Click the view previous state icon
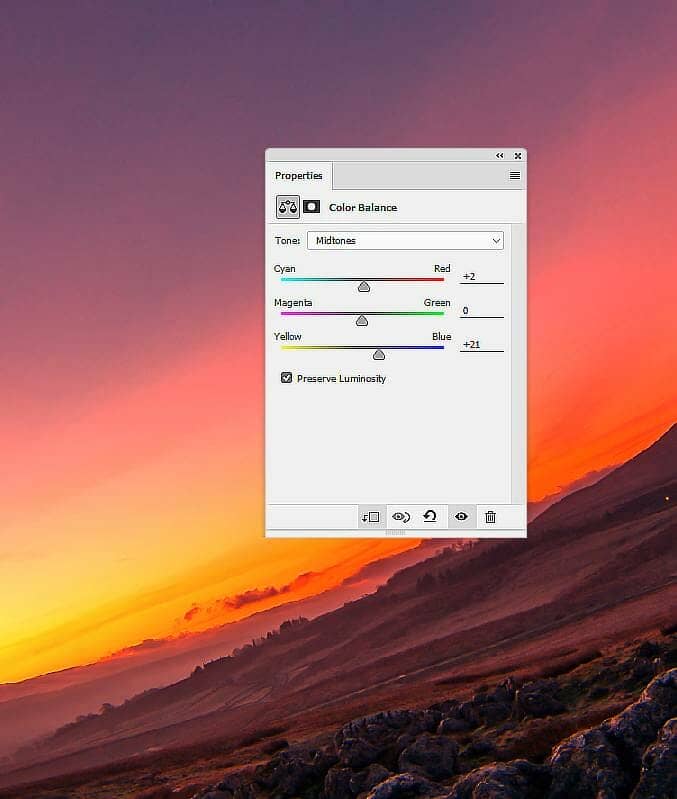Image resolution: width=677 pixels, height=799 pixels. (x=400, y=517)
